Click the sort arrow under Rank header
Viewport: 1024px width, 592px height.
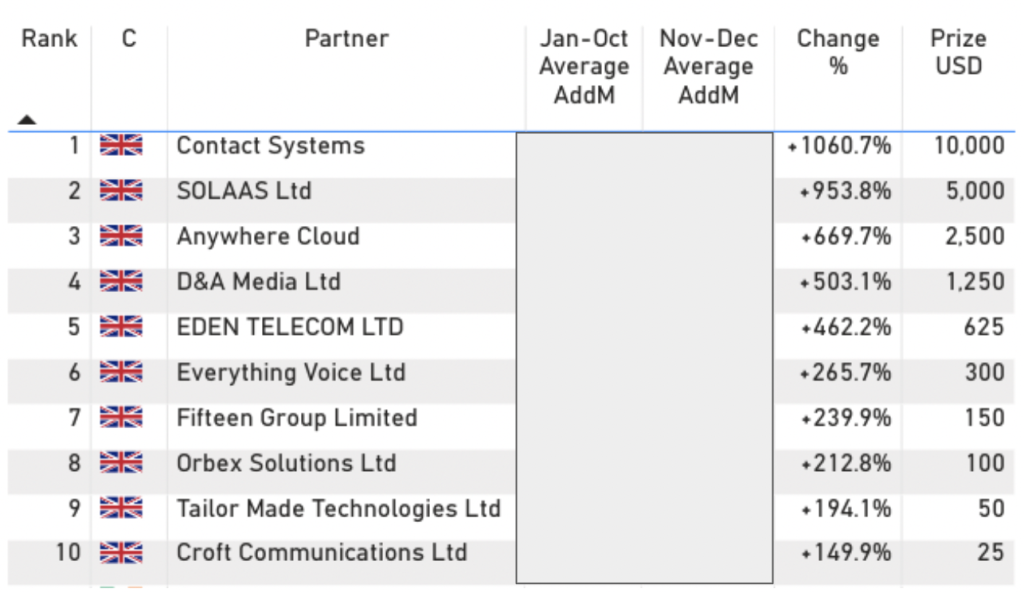(x=27, y=119)
